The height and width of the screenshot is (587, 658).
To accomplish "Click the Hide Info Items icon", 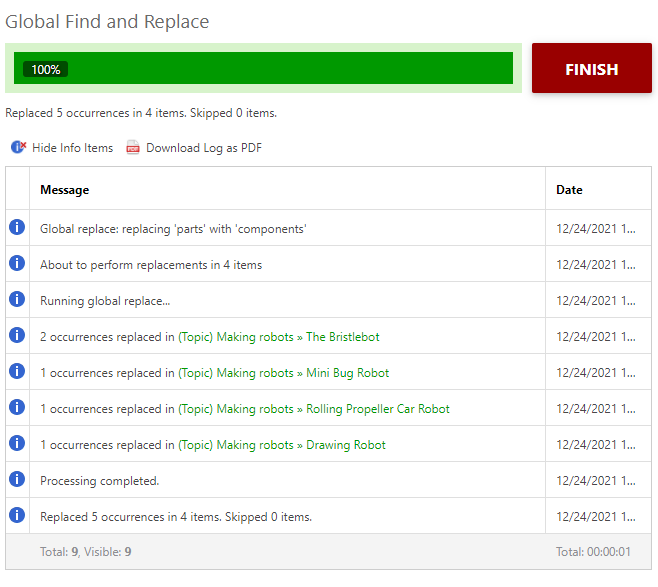I will coord(18,147).
